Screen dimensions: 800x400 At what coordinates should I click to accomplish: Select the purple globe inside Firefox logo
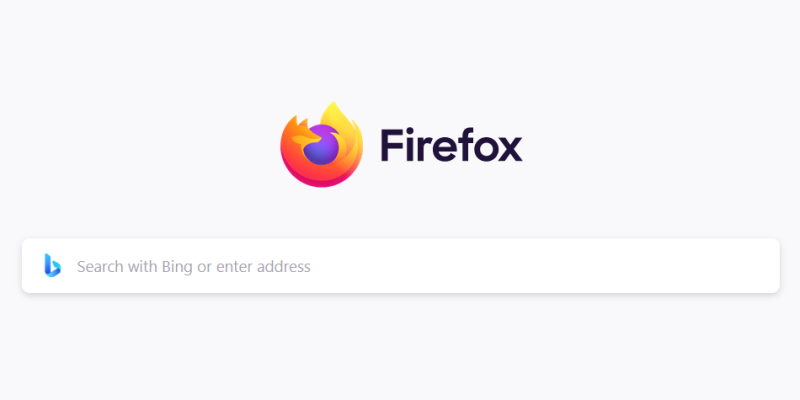[321, 146]
